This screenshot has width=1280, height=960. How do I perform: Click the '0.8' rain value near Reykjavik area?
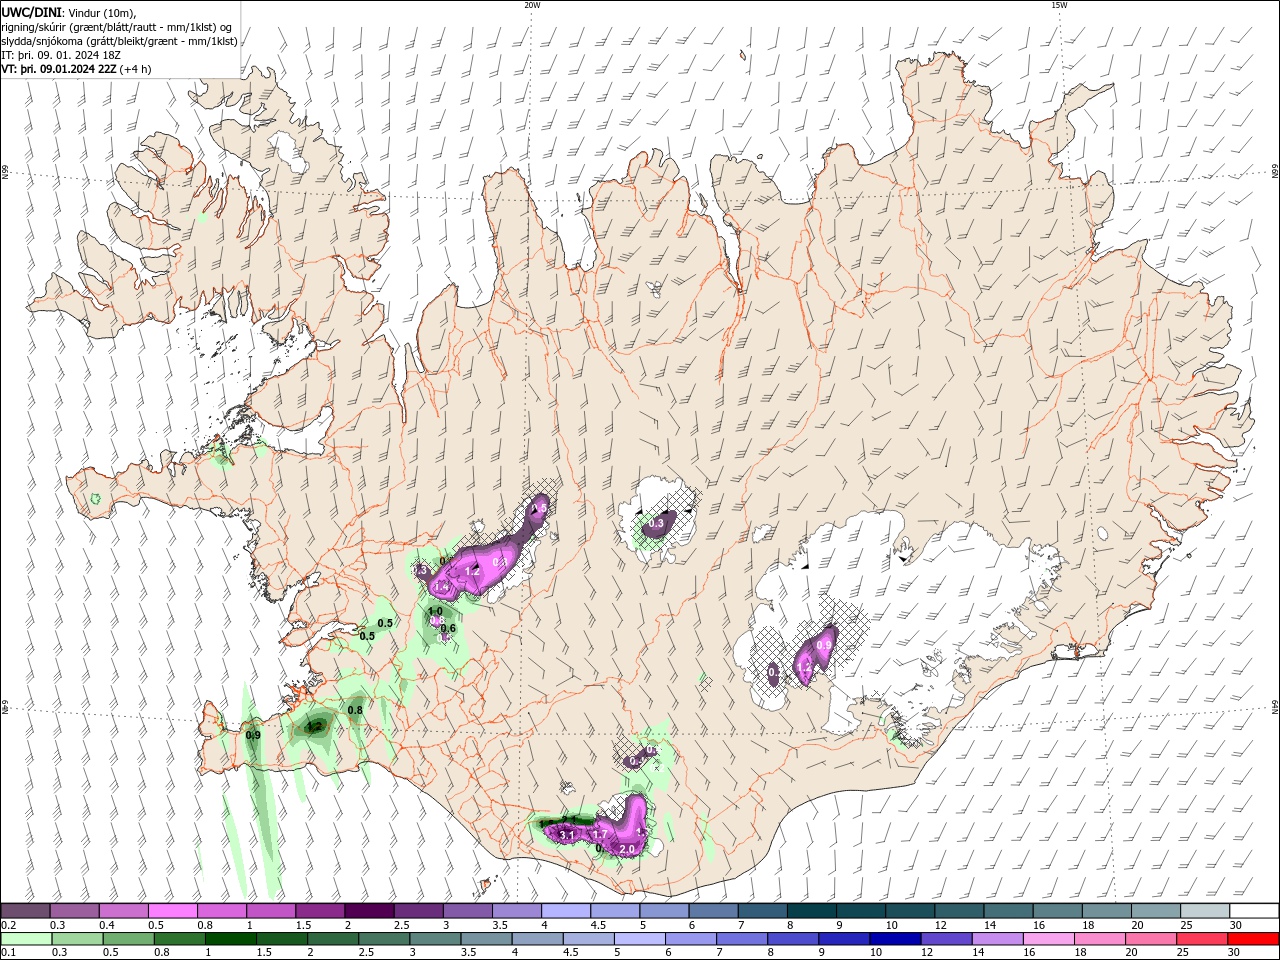click(355, 710)
